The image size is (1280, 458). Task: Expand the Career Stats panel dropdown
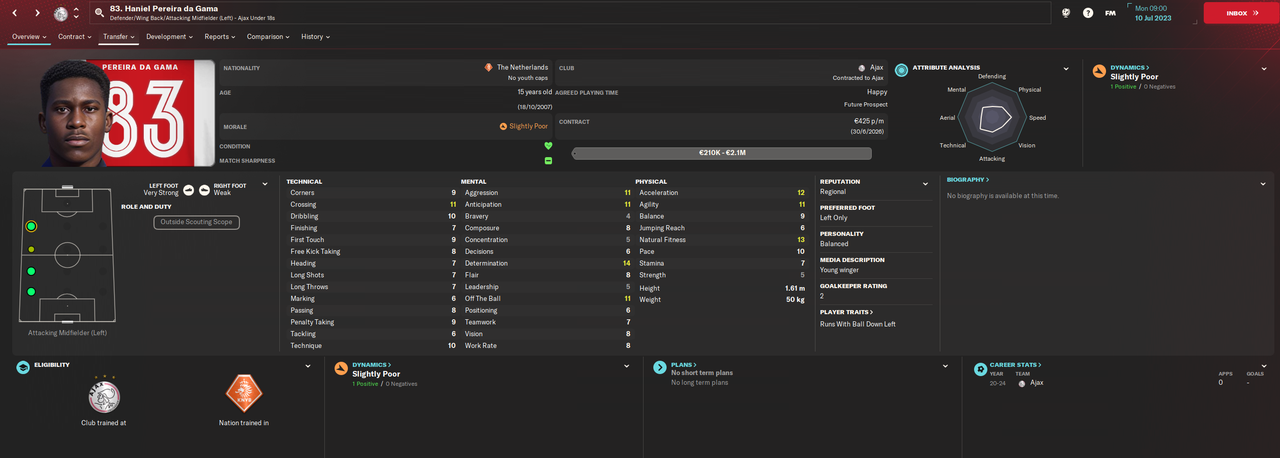tap(1264, 366)
